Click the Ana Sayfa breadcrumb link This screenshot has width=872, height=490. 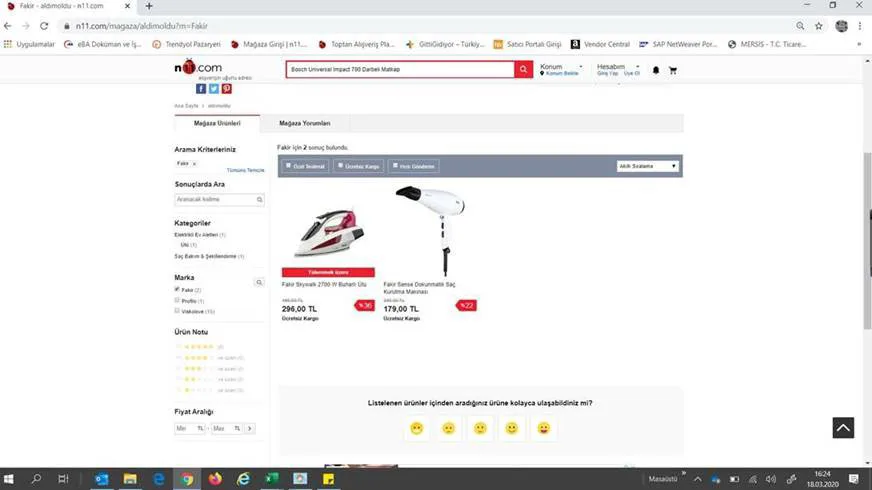click(186, 106)
